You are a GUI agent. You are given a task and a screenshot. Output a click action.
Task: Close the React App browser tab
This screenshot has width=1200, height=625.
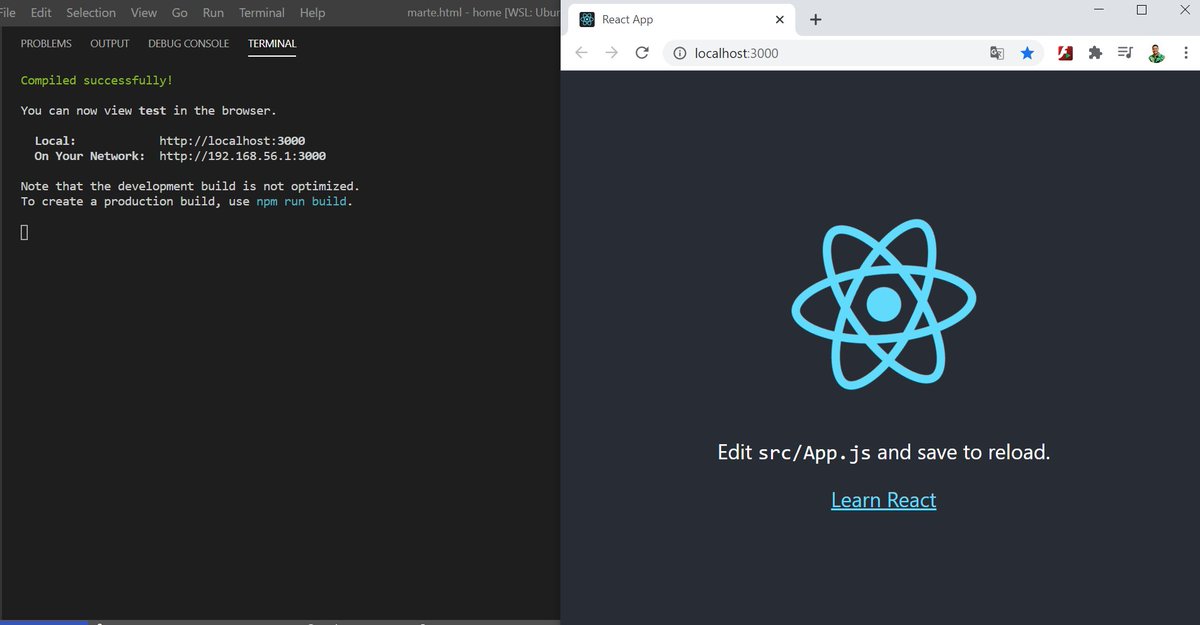(780, 20)
